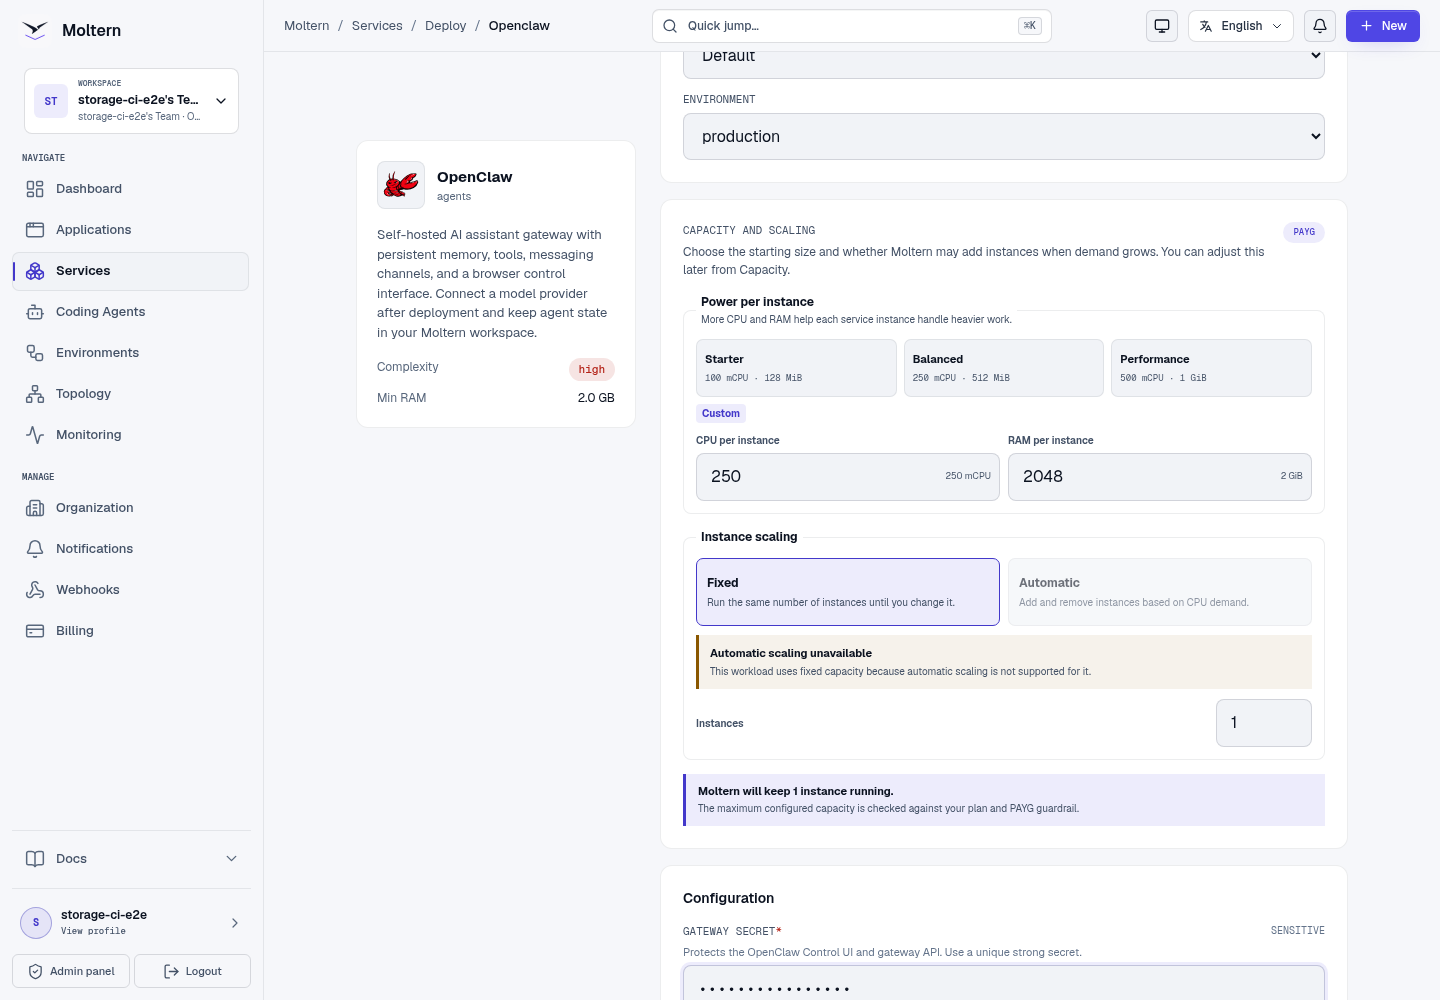Click the Logout arrow icon

(x=171, y=971)
